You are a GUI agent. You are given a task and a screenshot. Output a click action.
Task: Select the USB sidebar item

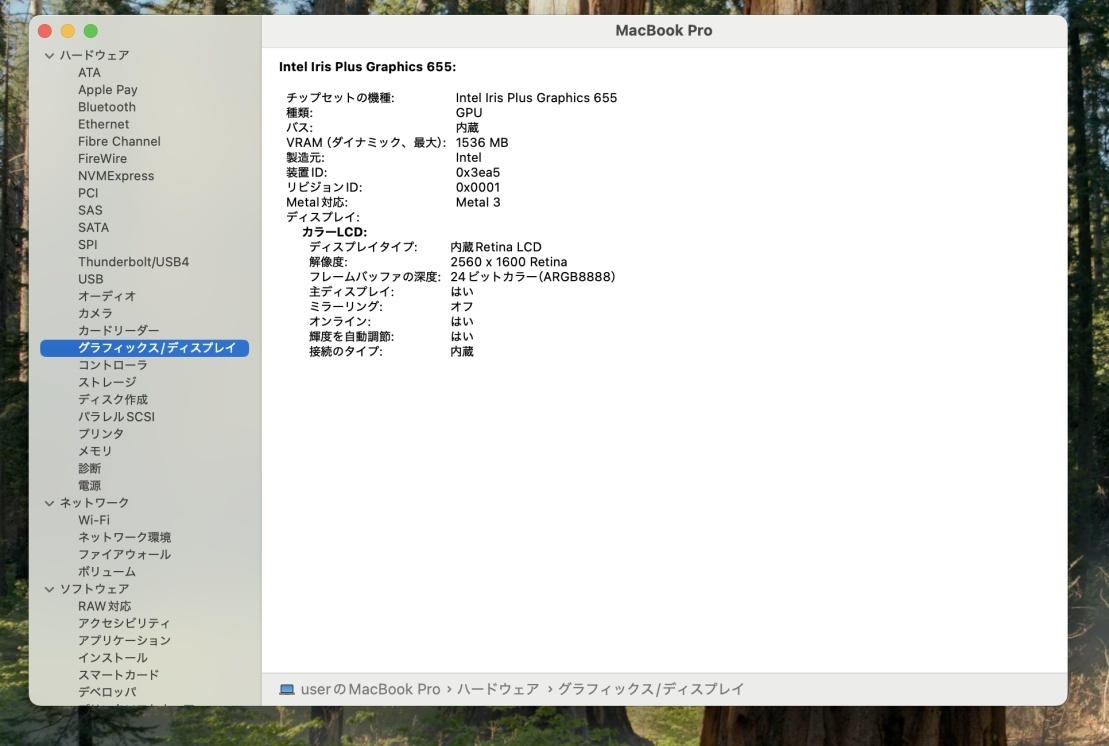coord(91,279)
